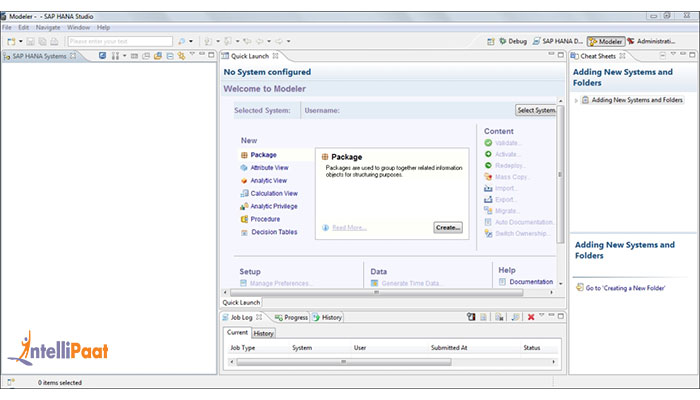The height and width of the screenshot is (400, 700).
Task: Click the Select System button
Action: [x=536, y=110]
